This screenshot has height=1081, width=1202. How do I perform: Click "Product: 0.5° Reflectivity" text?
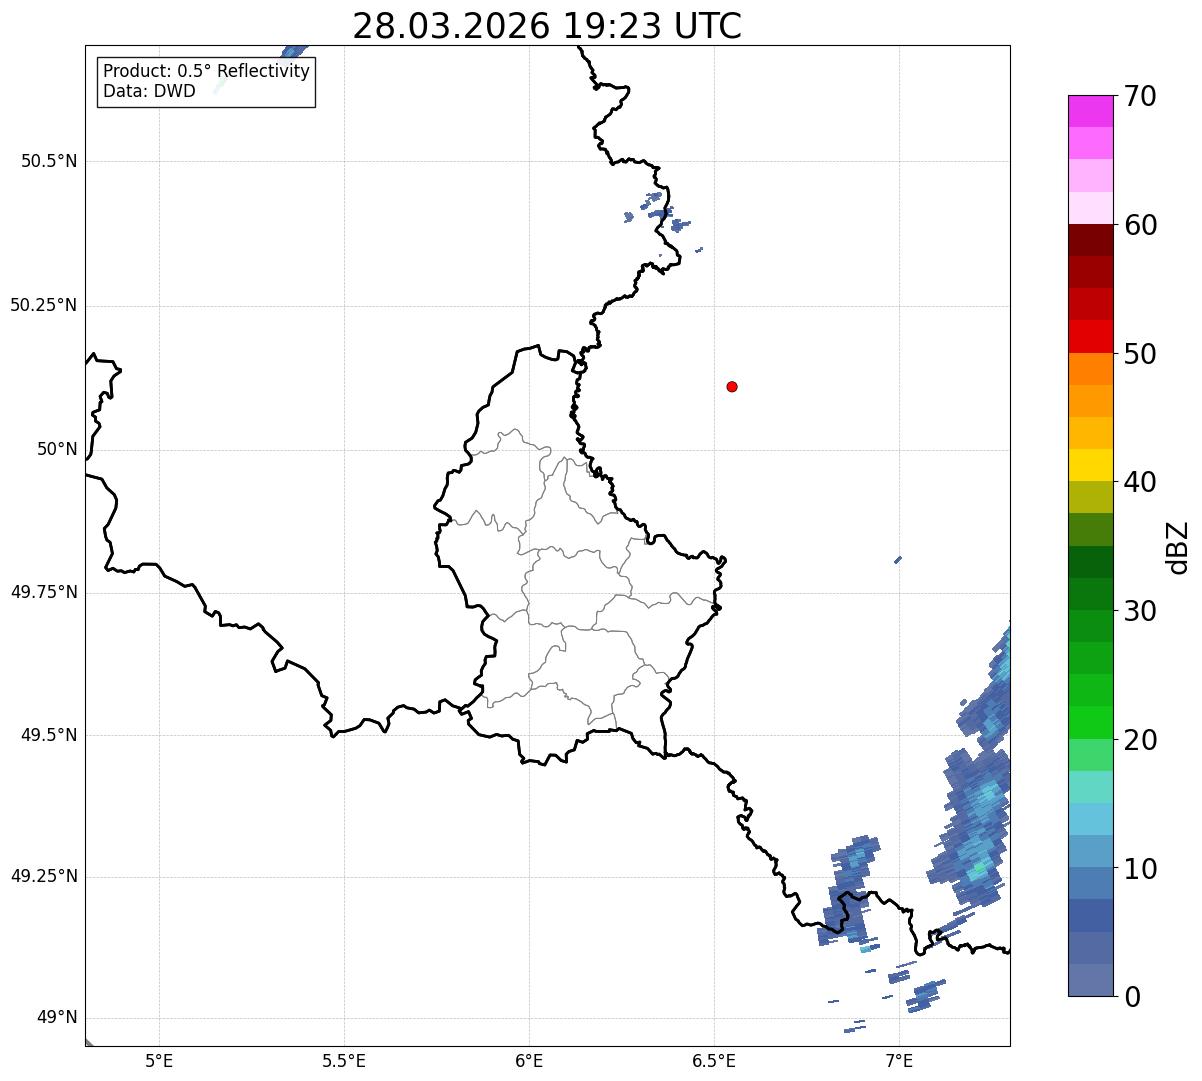tap(206, 72)
